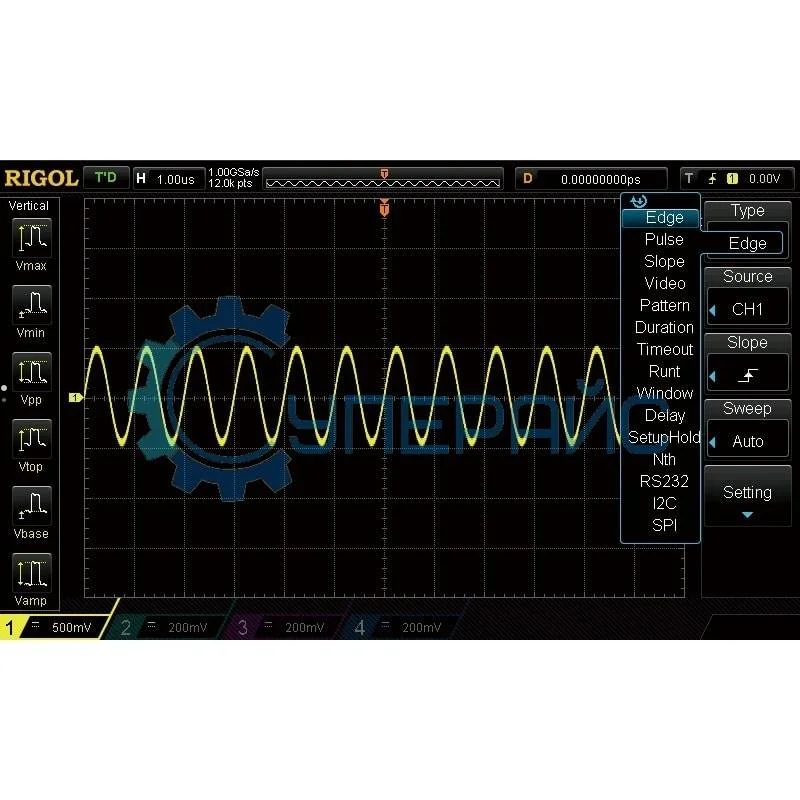The height and width of the screenshot is (800, 800).
Task: Expand the Setting submenu
Action: [747, 500]
